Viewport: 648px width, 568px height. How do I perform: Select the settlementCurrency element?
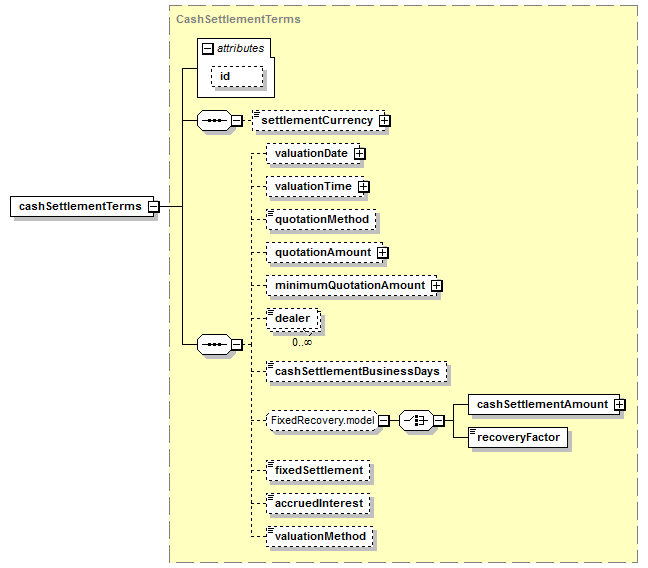coord(319,120)
